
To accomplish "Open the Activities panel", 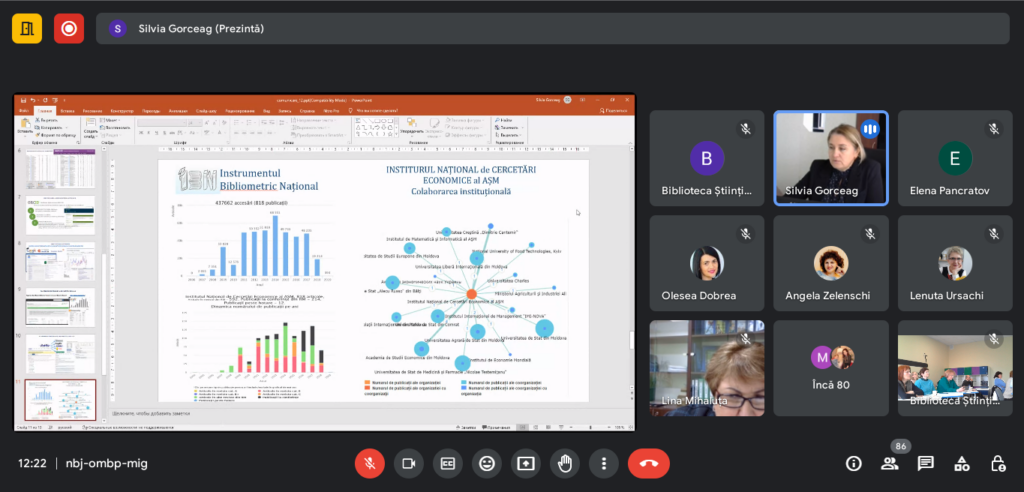I will point(961,463).
